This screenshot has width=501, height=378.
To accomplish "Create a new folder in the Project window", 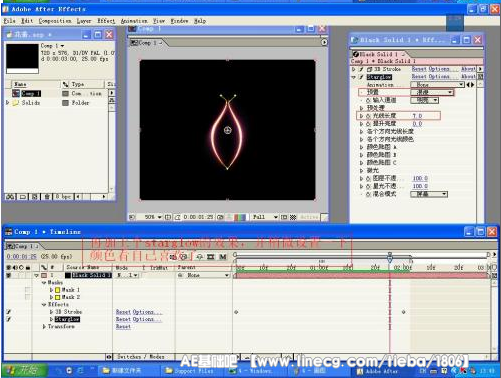I will pyautogui.click(x=23, y=197).
